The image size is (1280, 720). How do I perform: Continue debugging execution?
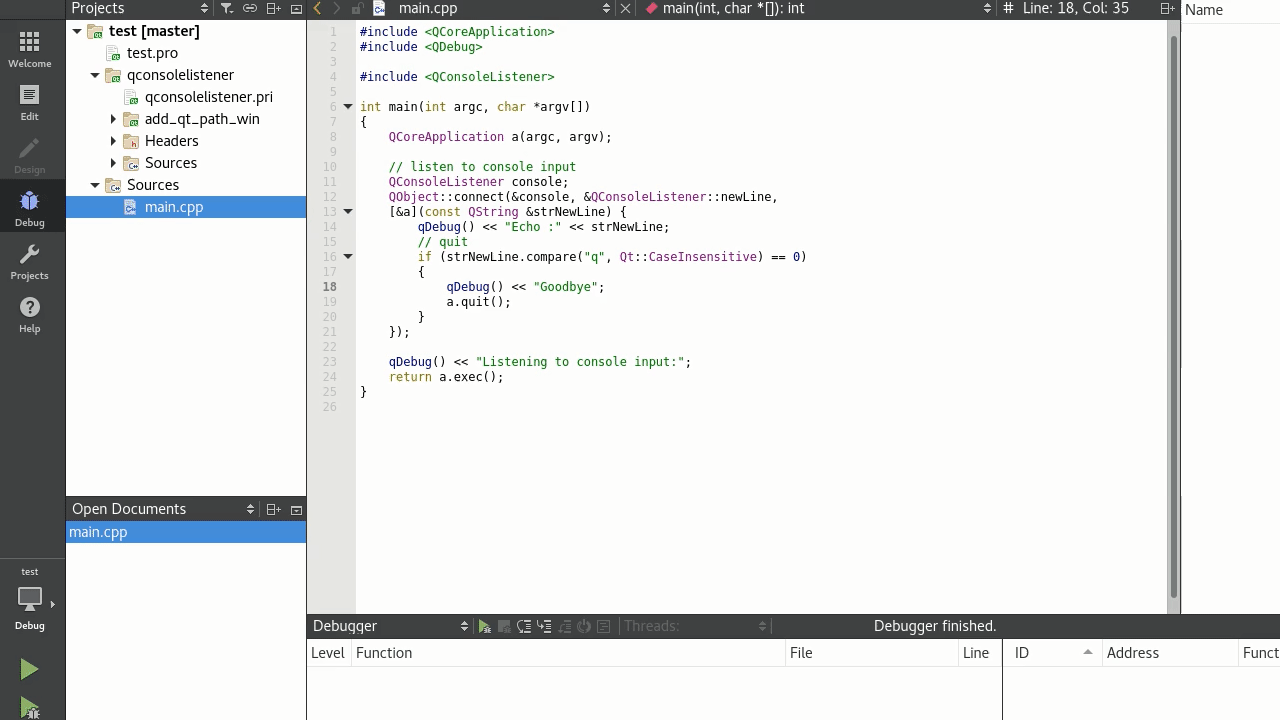pyautogui.click(x=485, y=626)
